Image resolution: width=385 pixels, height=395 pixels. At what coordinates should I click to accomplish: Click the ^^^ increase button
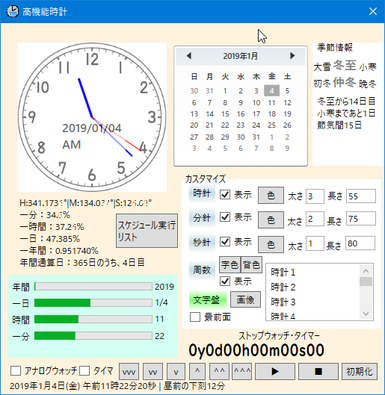[x=242, y=371]
